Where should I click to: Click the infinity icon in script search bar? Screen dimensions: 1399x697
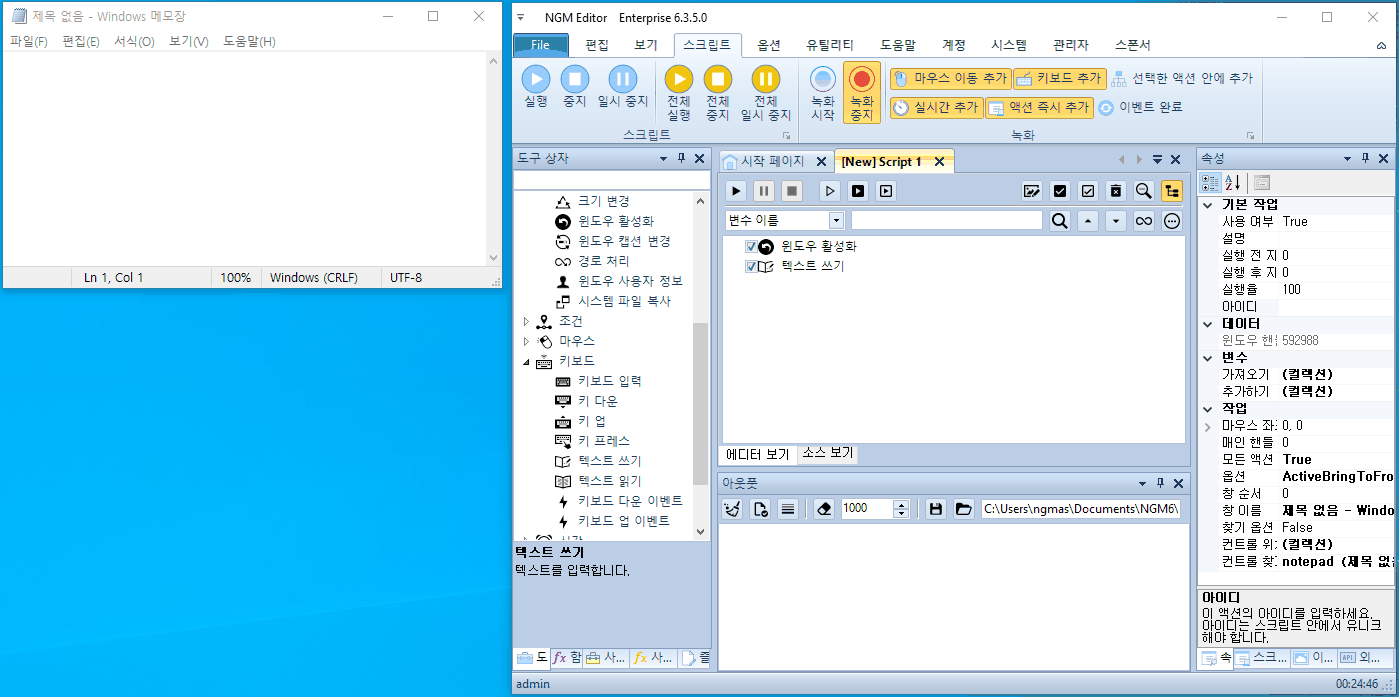coord(1144,221)
